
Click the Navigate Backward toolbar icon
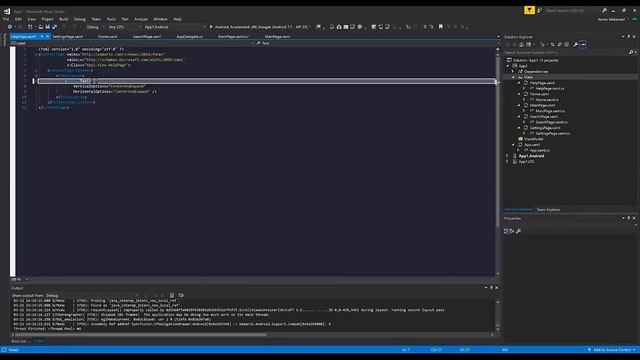point(9,27)
